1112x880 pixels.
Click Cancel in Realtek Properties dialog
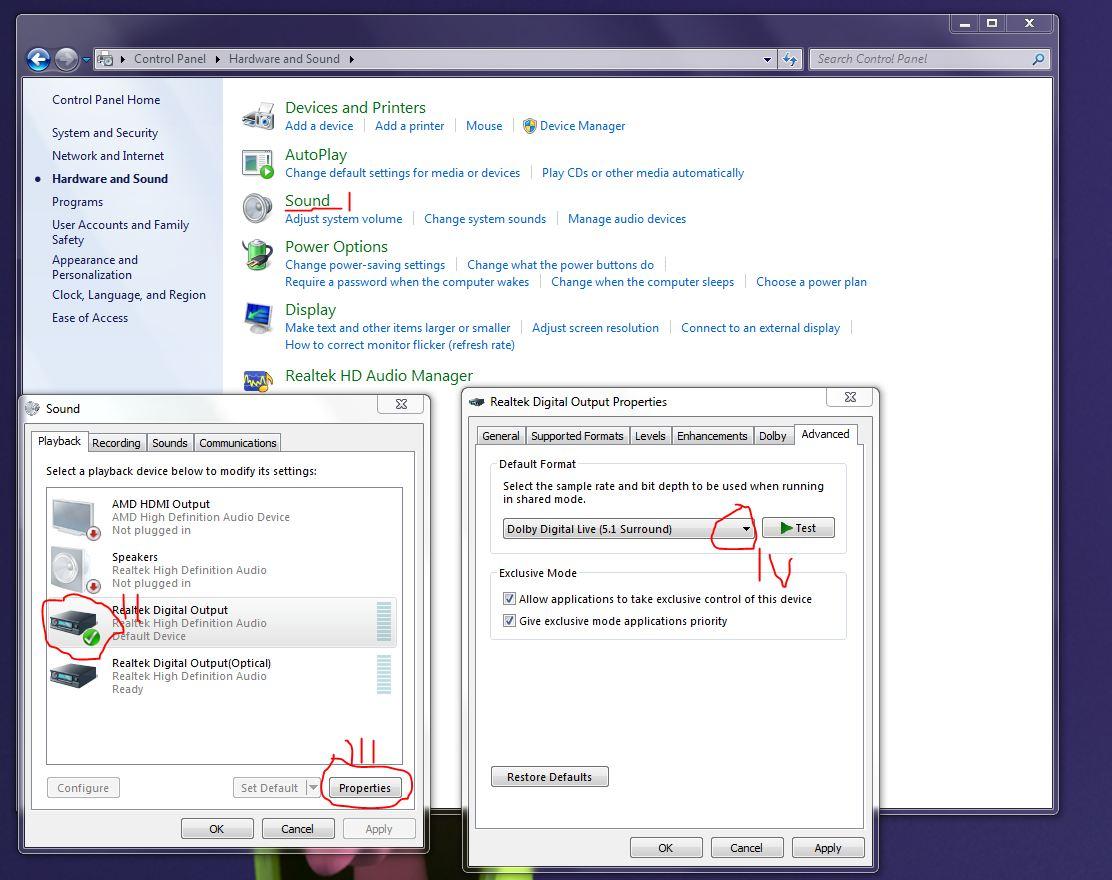pyautogui.click(x=746, y=847)
